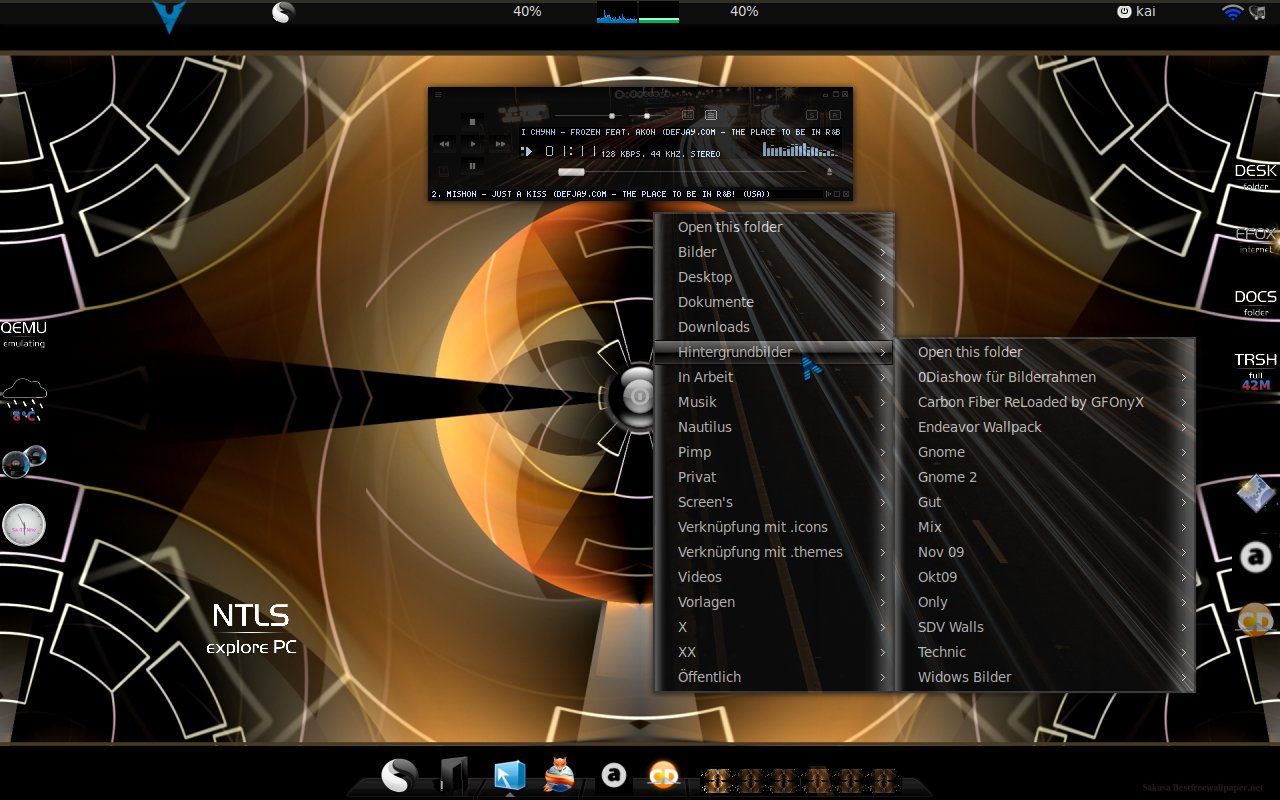Toggle the playlist button in music player

click(x=711, y=115)
